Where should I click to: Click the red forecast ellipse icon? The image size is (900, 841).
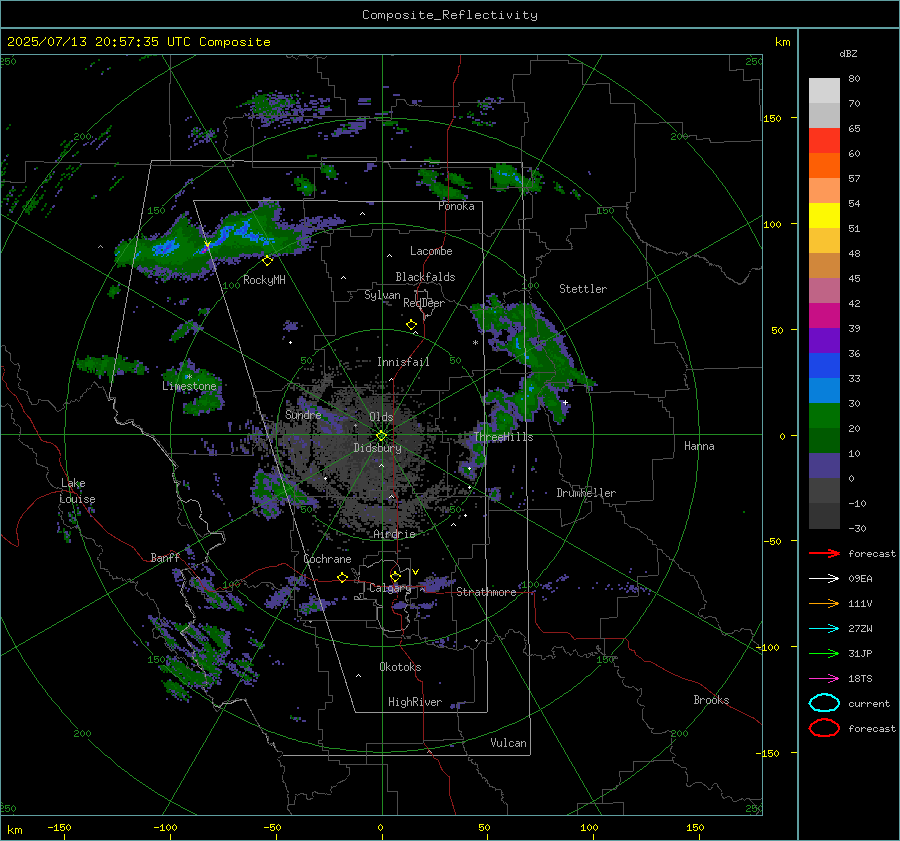[x=824, y=728]
